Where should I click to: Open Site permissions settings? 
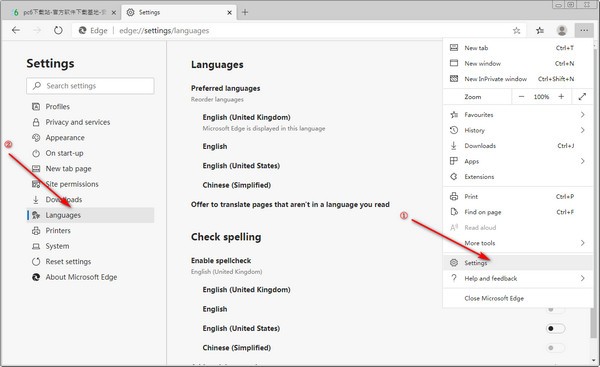coord(90,184)
